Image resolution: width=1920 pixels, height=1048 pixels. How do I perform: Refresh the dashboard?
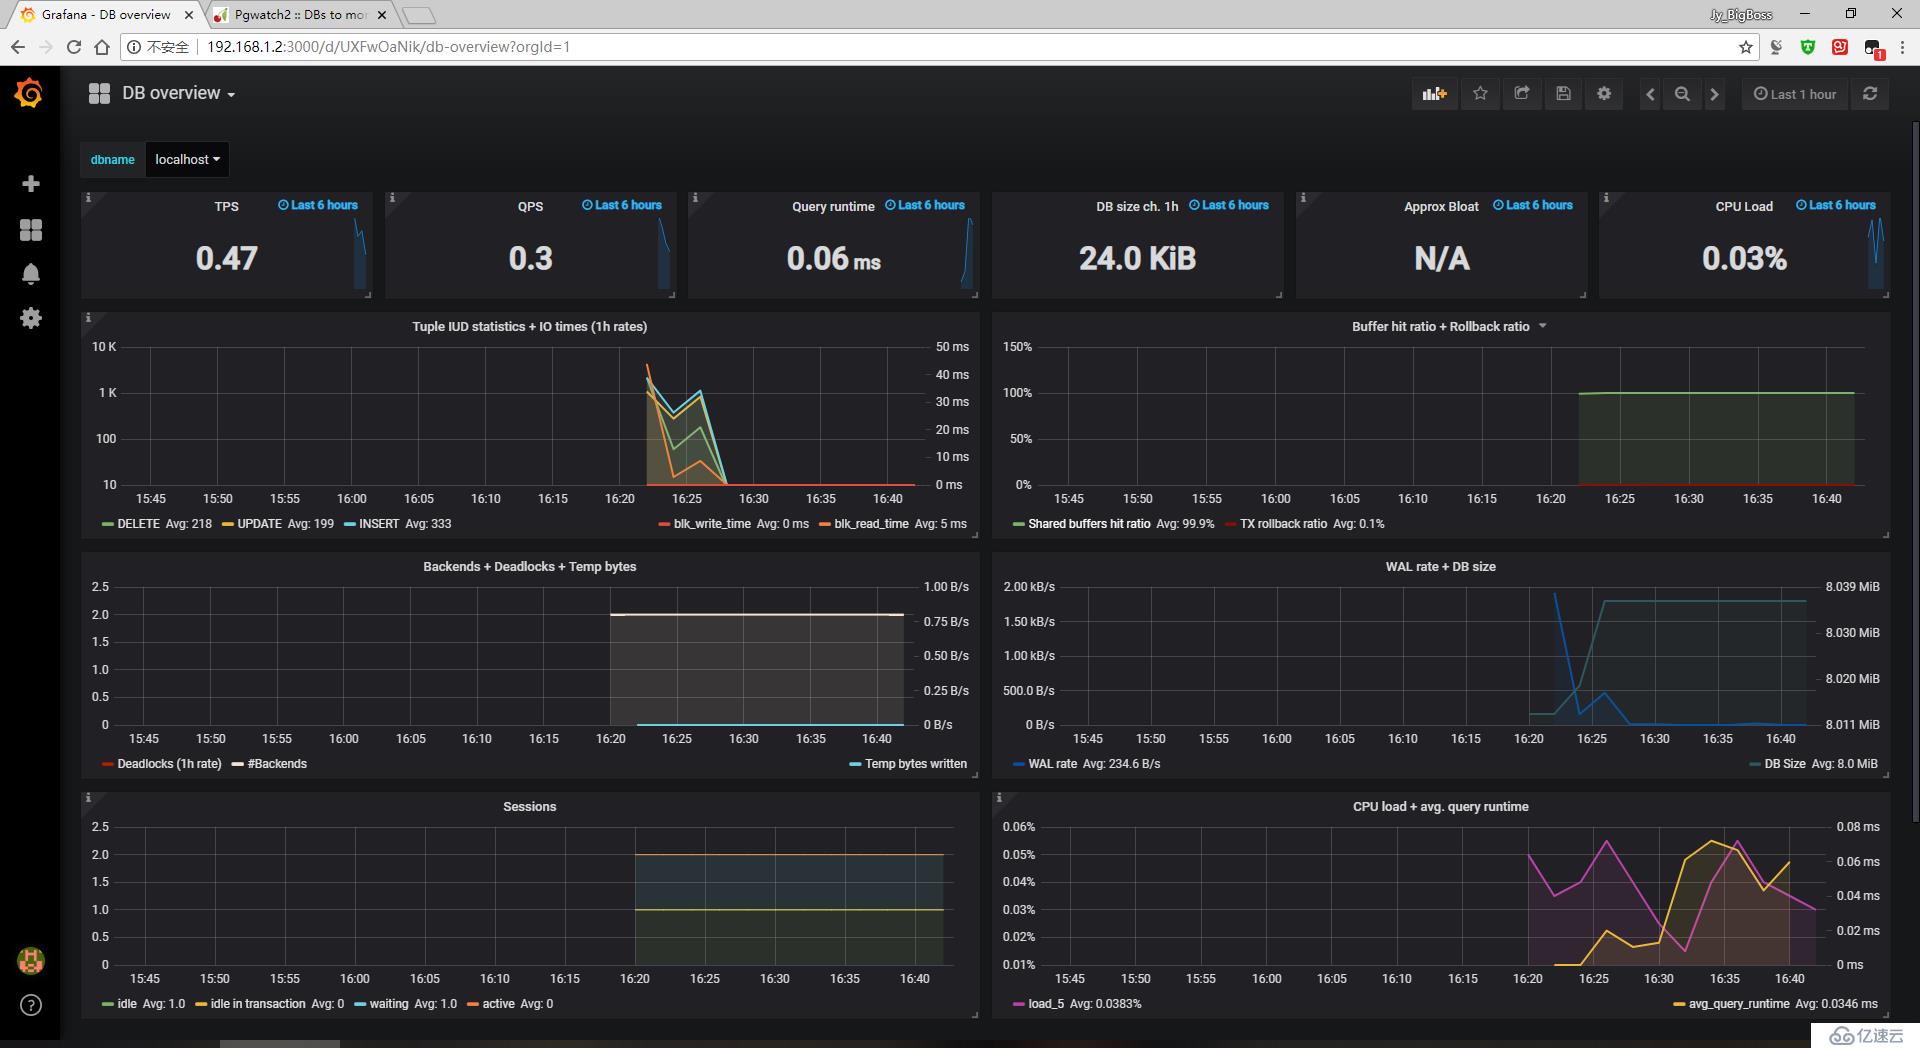click(1870, 94)
